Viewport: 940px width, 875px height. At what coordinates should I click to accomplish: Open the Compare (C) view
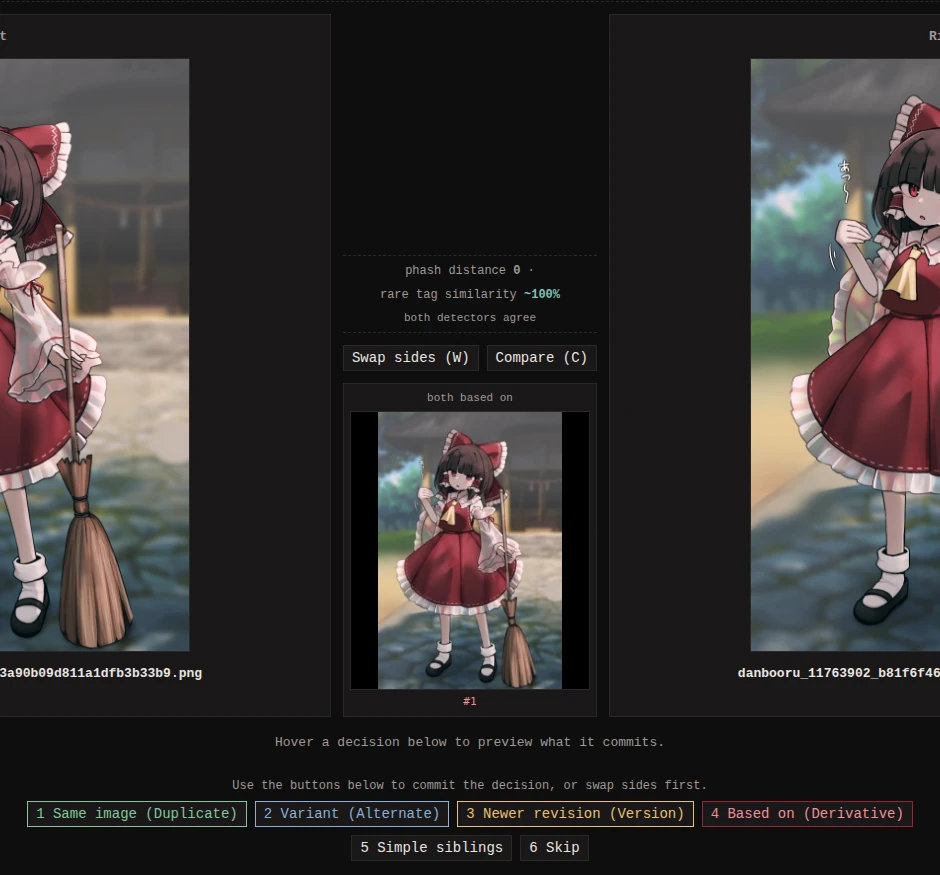541,358
